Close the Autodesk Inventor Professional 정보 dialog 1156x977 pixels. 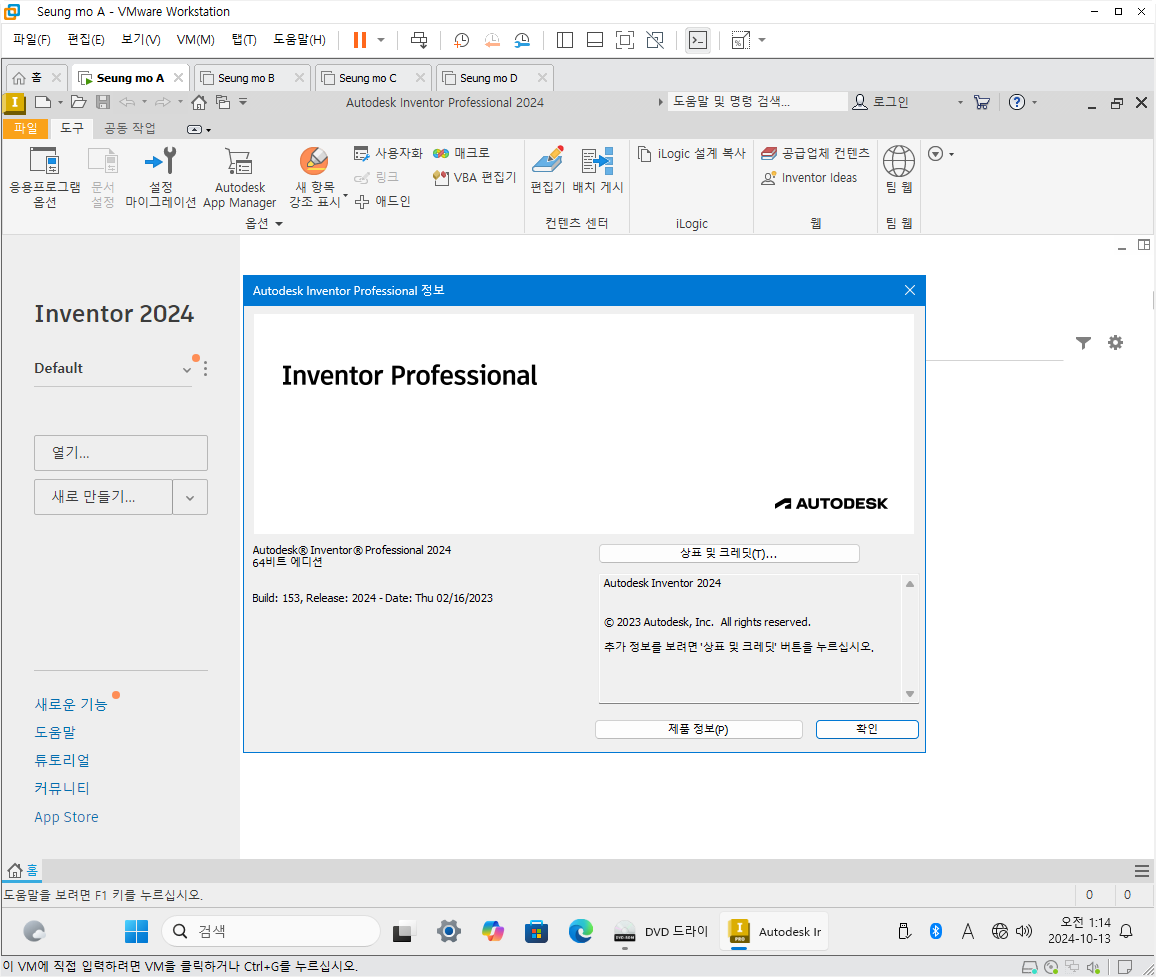910,291
